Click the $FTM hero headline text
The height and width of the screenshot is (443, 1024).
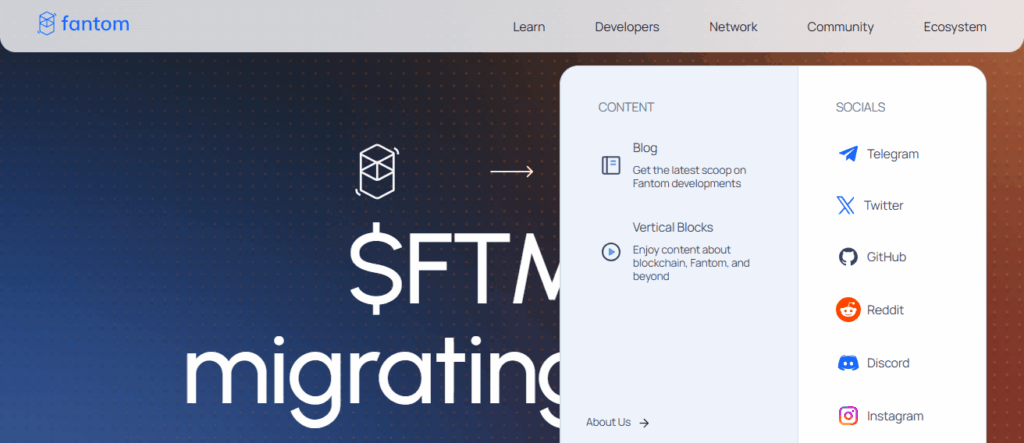click(x=455, y=268)
